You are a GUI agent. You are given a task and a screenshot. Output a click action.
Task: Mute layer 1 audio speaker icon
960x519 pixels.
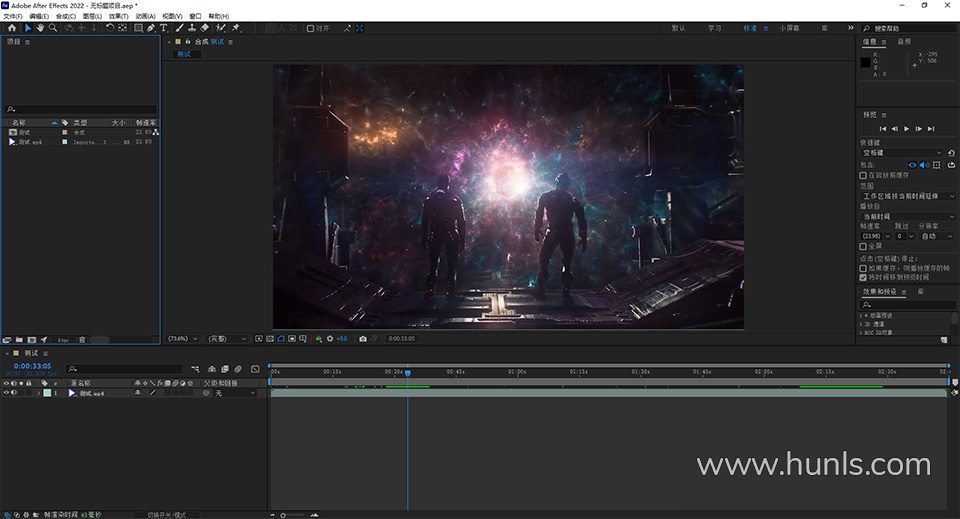click(x=13, y=393)
